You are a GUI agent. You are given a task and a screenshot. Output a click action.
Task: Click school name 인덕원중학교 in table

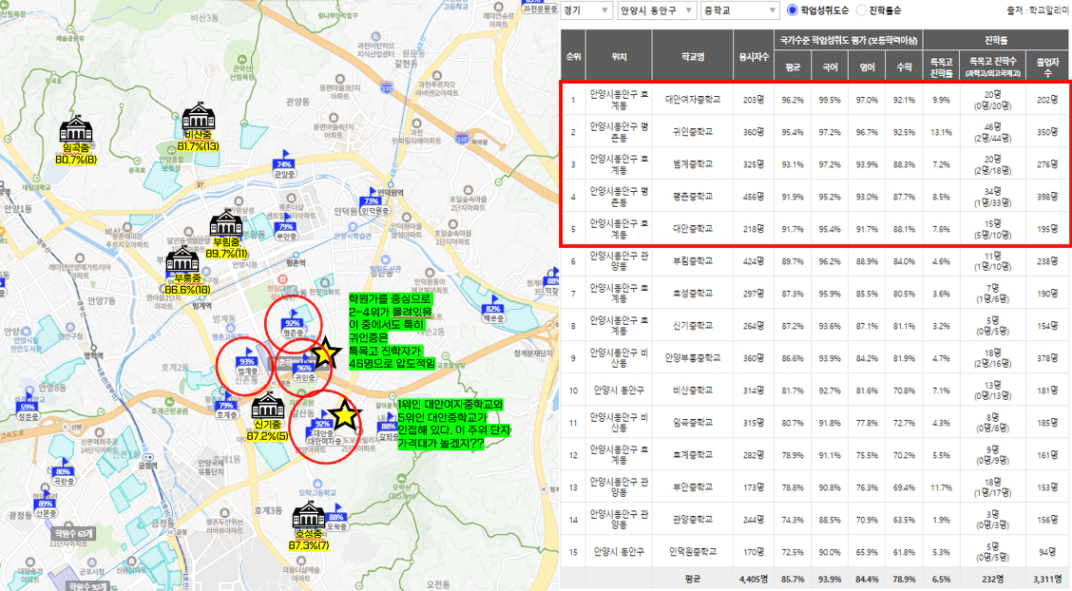[693, 551]
